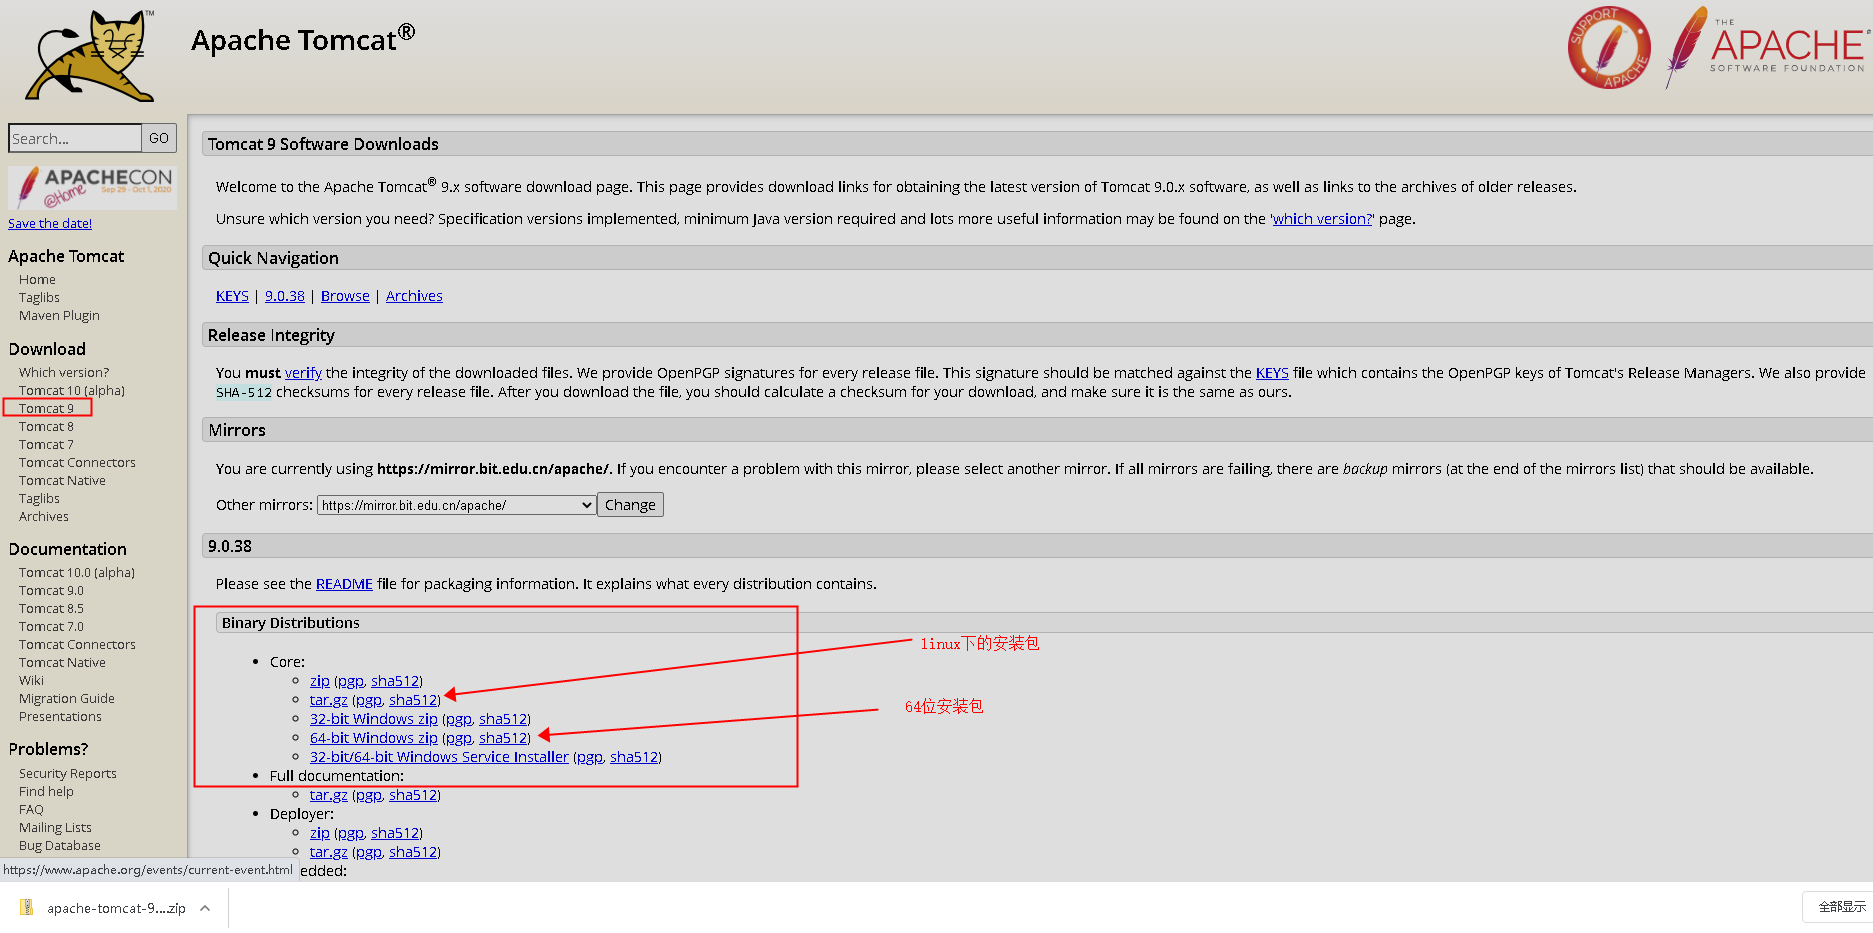Focus the Search input field
Viewport: 1873px width, 933px height.
(x=75, y=138)
